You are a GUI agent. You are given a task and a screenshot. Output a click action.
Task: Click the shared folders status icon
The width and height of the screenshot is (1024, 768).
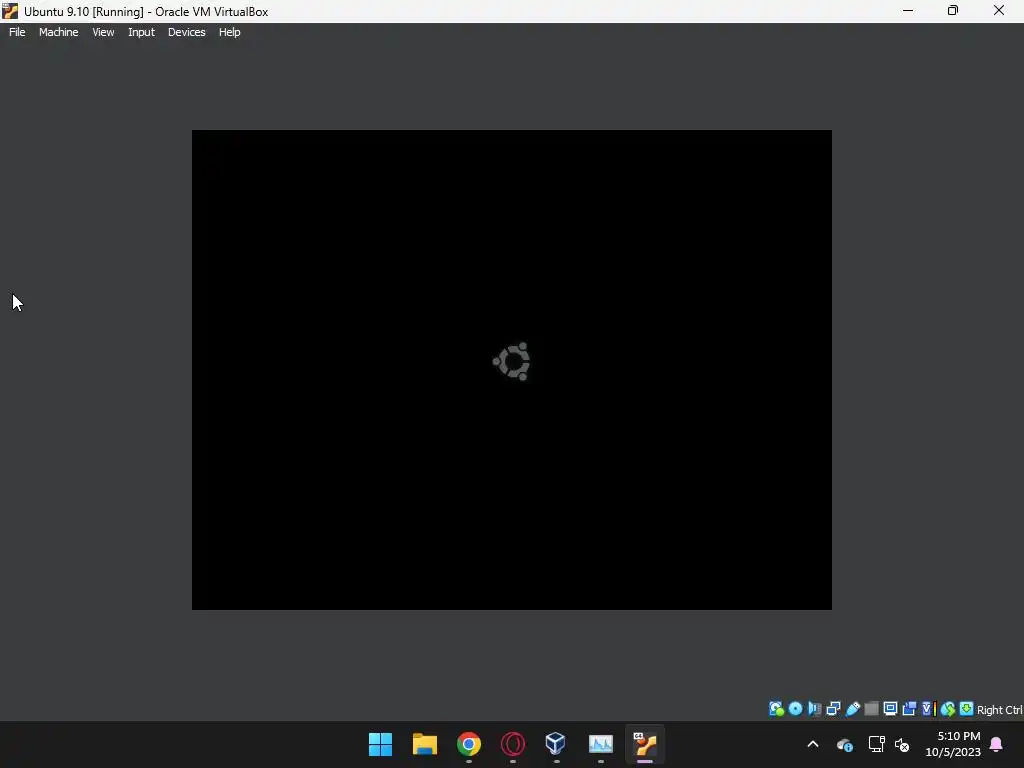(871, 709)
